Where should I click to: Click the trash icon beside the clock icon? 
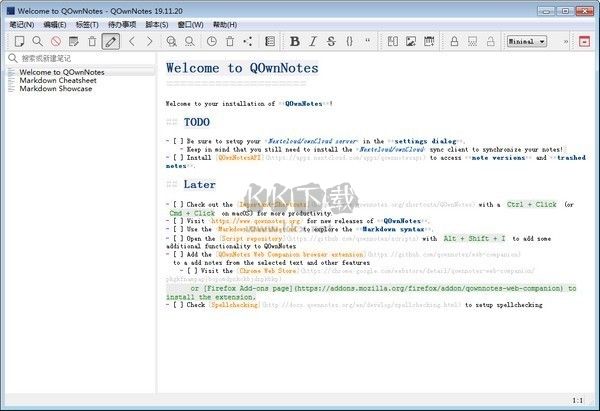click(x=230, y=41)
